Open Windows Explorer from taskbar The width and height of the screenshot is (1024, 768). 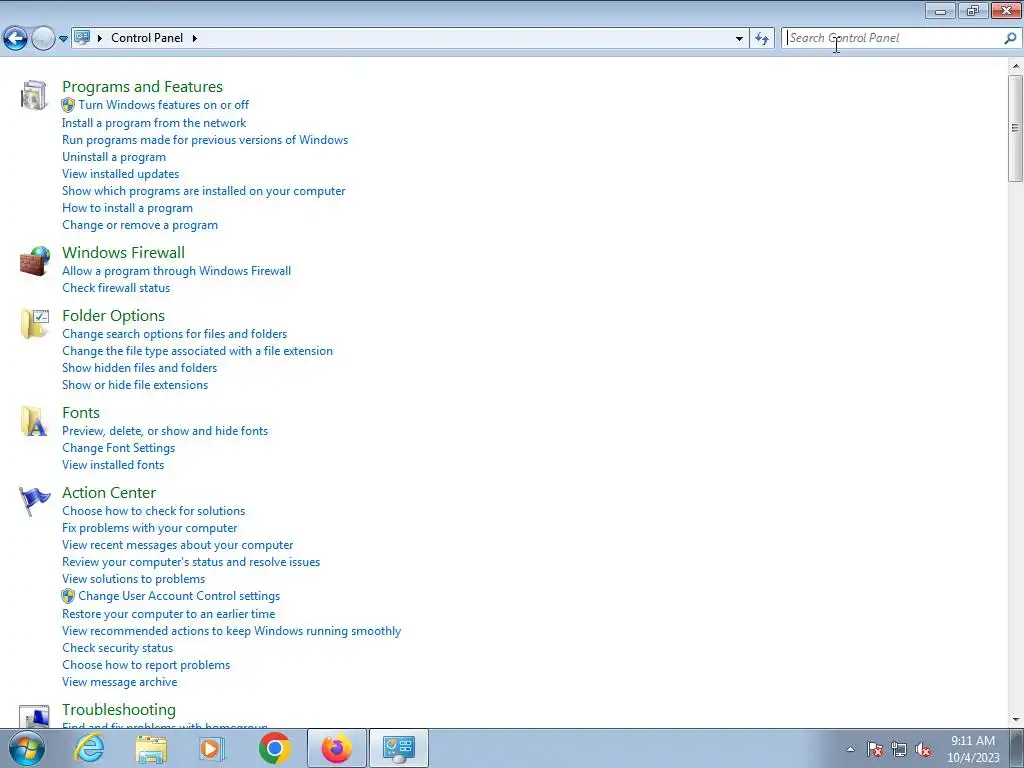tap(151, 748)
